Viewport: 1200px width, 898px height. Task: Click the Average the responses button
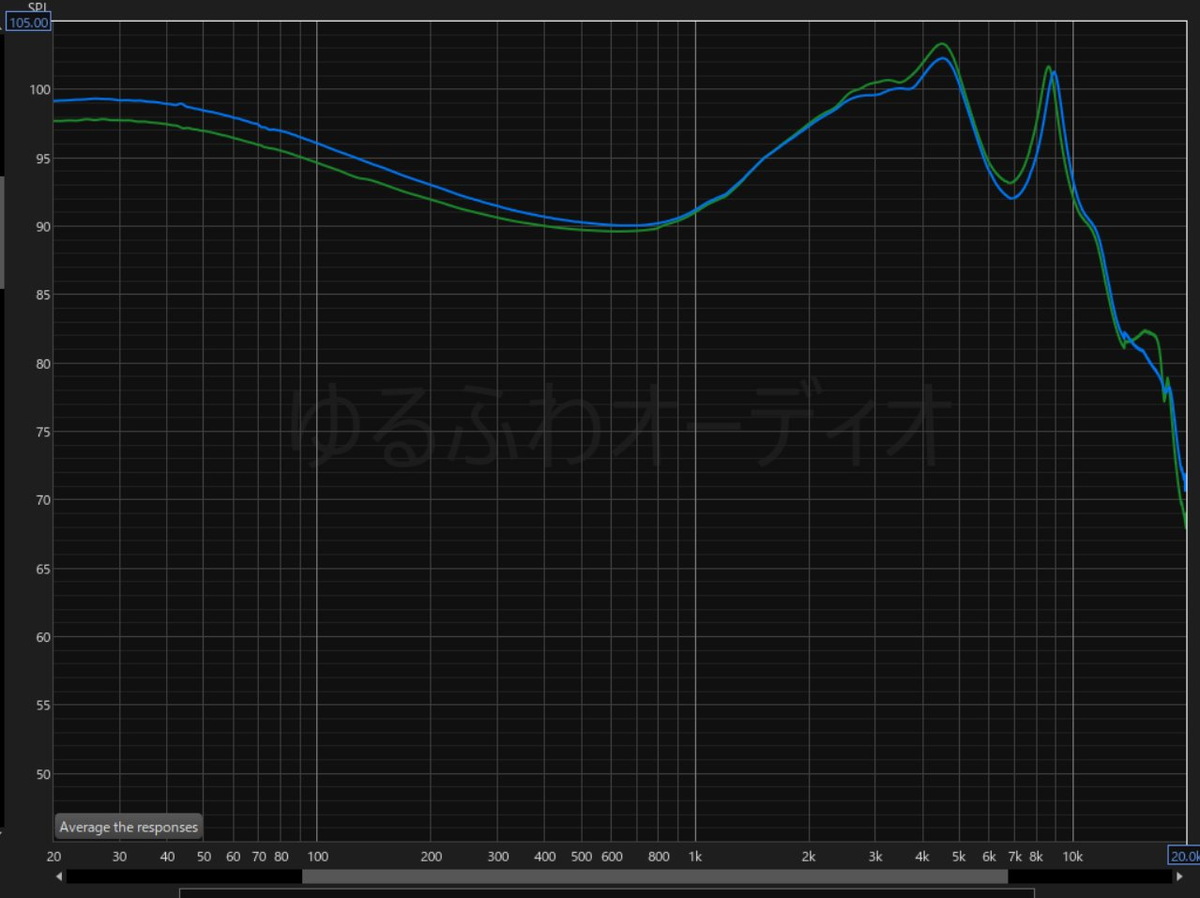(x=128, y=827)
